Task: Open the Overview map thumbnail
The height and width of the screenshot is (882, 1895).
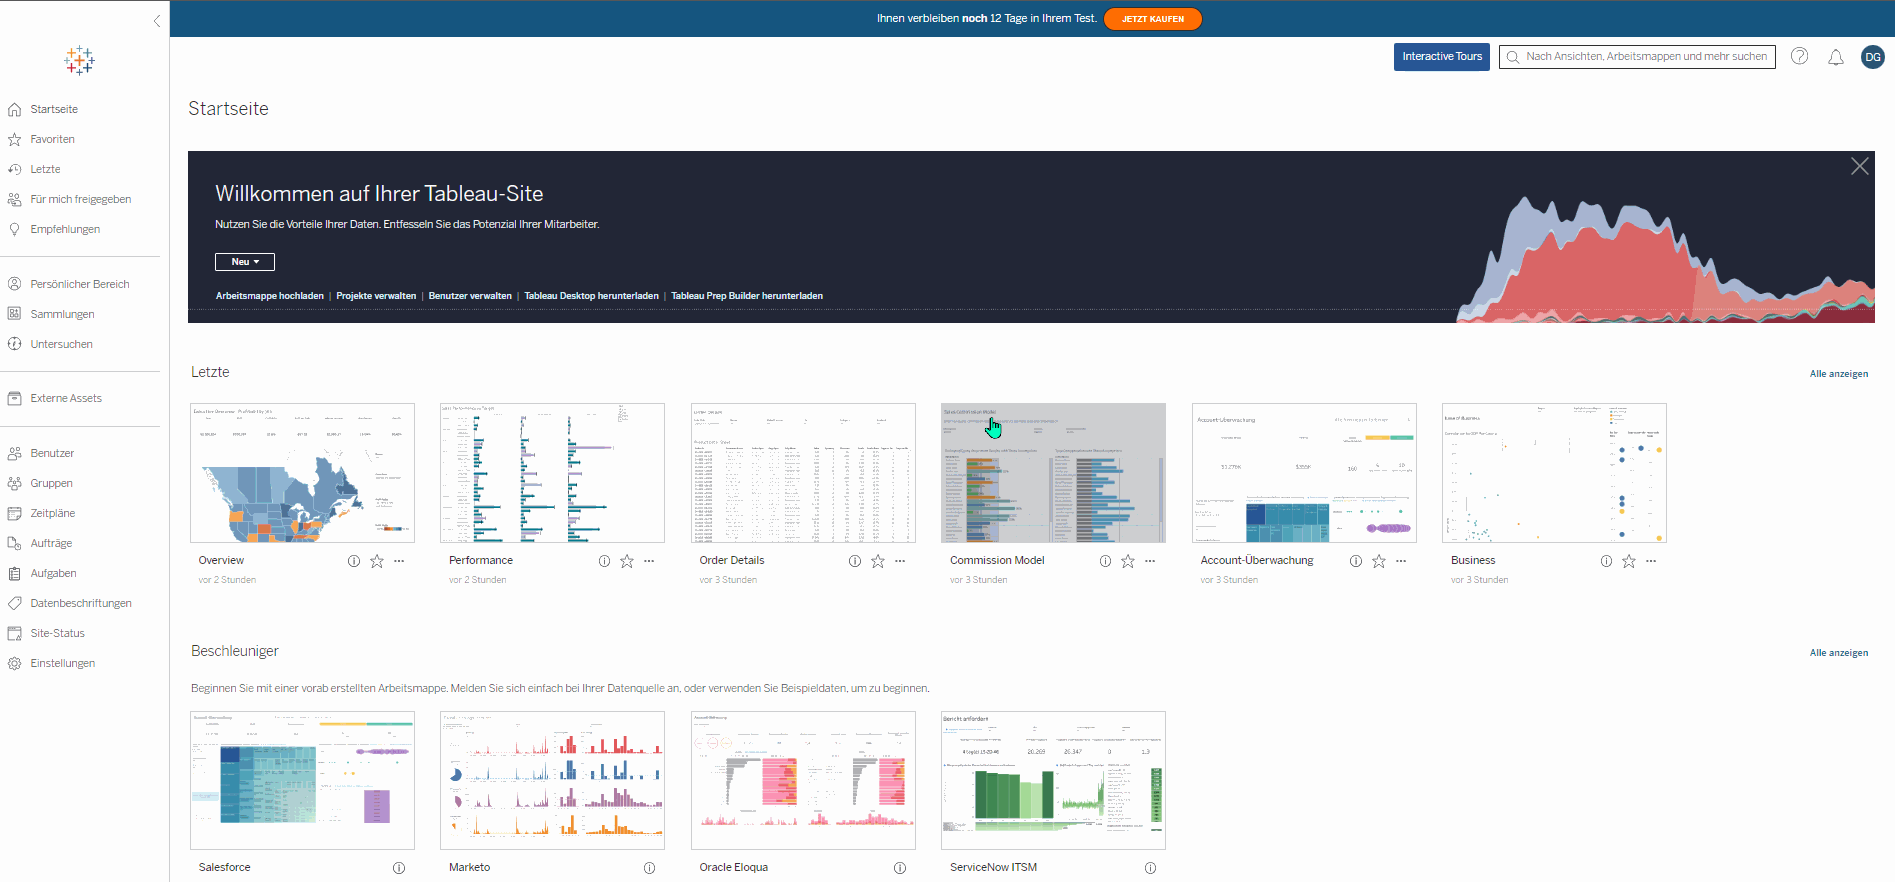Action: pyautogui.click(x=302, y=473)
